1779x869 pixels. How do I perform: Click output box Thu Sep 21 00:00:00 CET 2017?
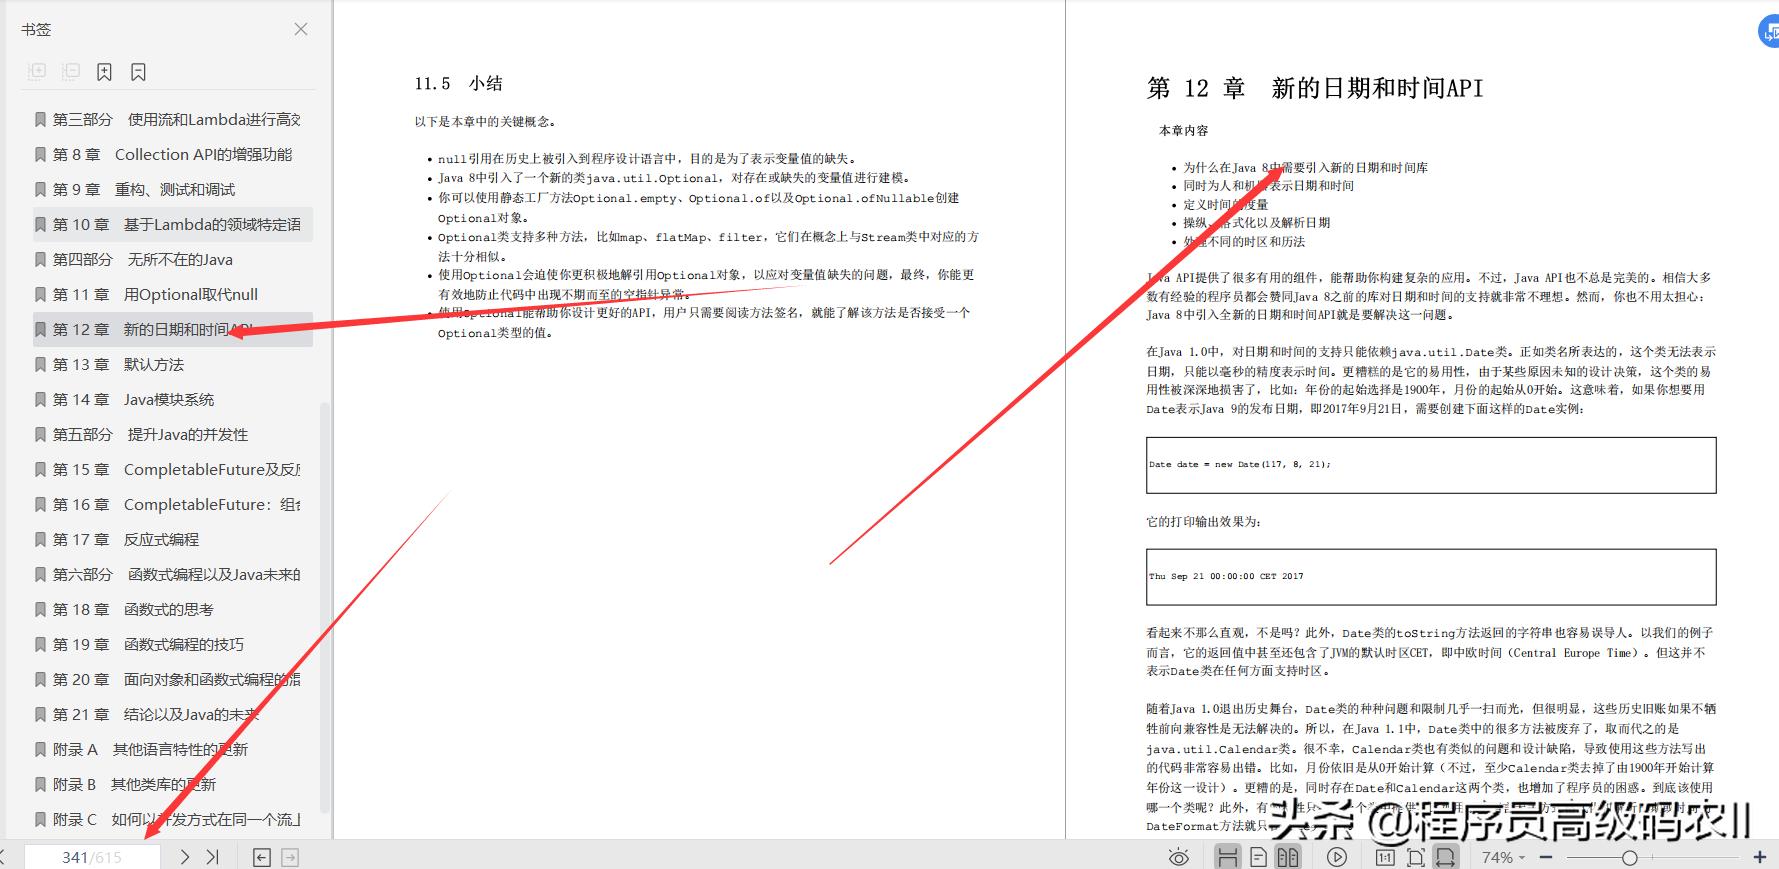1431,577
